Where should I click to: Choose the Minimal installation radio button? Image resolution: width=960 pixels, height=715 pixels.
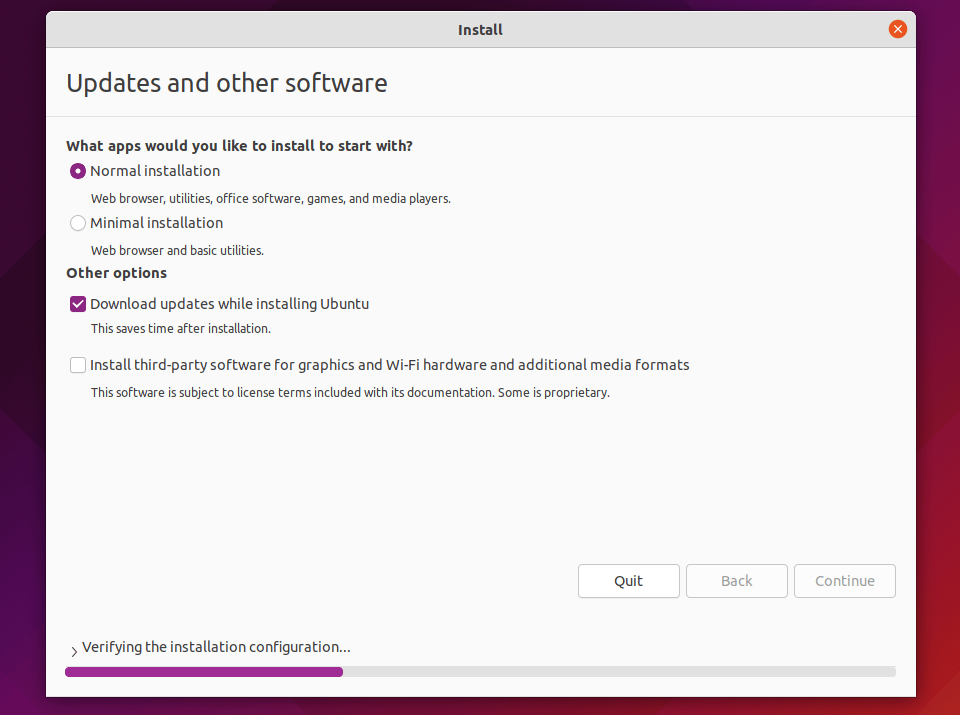pyautogui.click(x=78, y=223)
